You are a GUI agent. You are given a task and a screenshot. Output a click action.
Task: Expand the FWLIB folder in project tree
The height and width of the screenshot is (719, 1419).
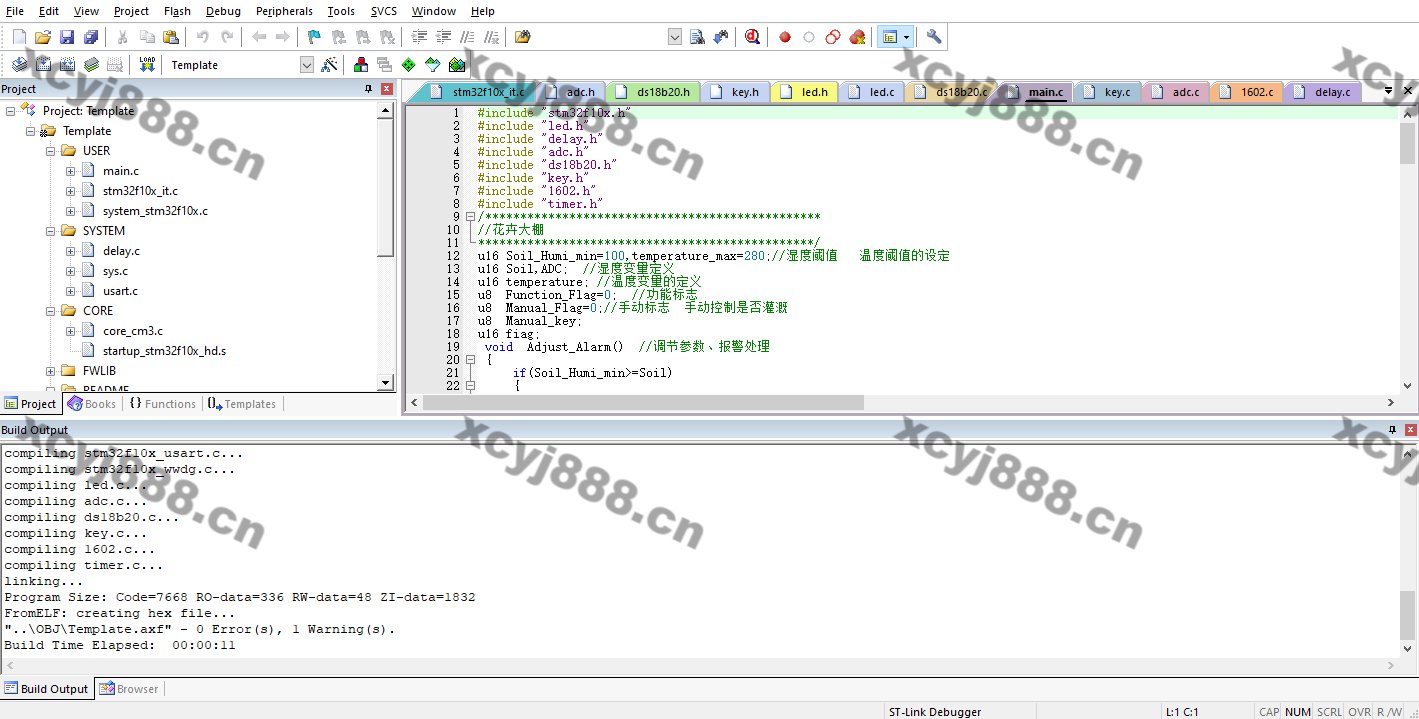point(51,371)
